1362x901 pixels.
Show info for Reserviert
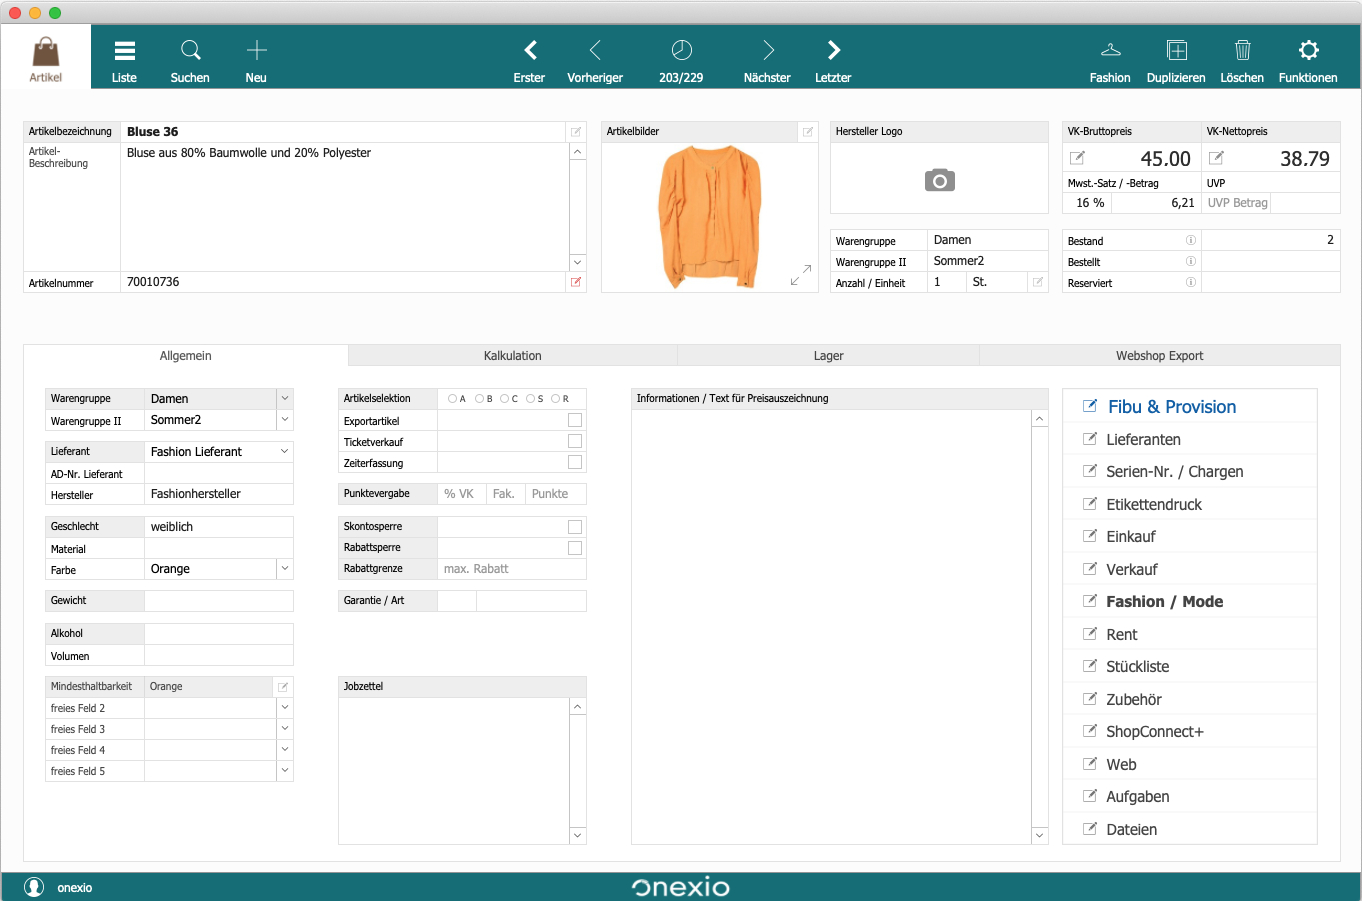click(x=1191, y=283)
